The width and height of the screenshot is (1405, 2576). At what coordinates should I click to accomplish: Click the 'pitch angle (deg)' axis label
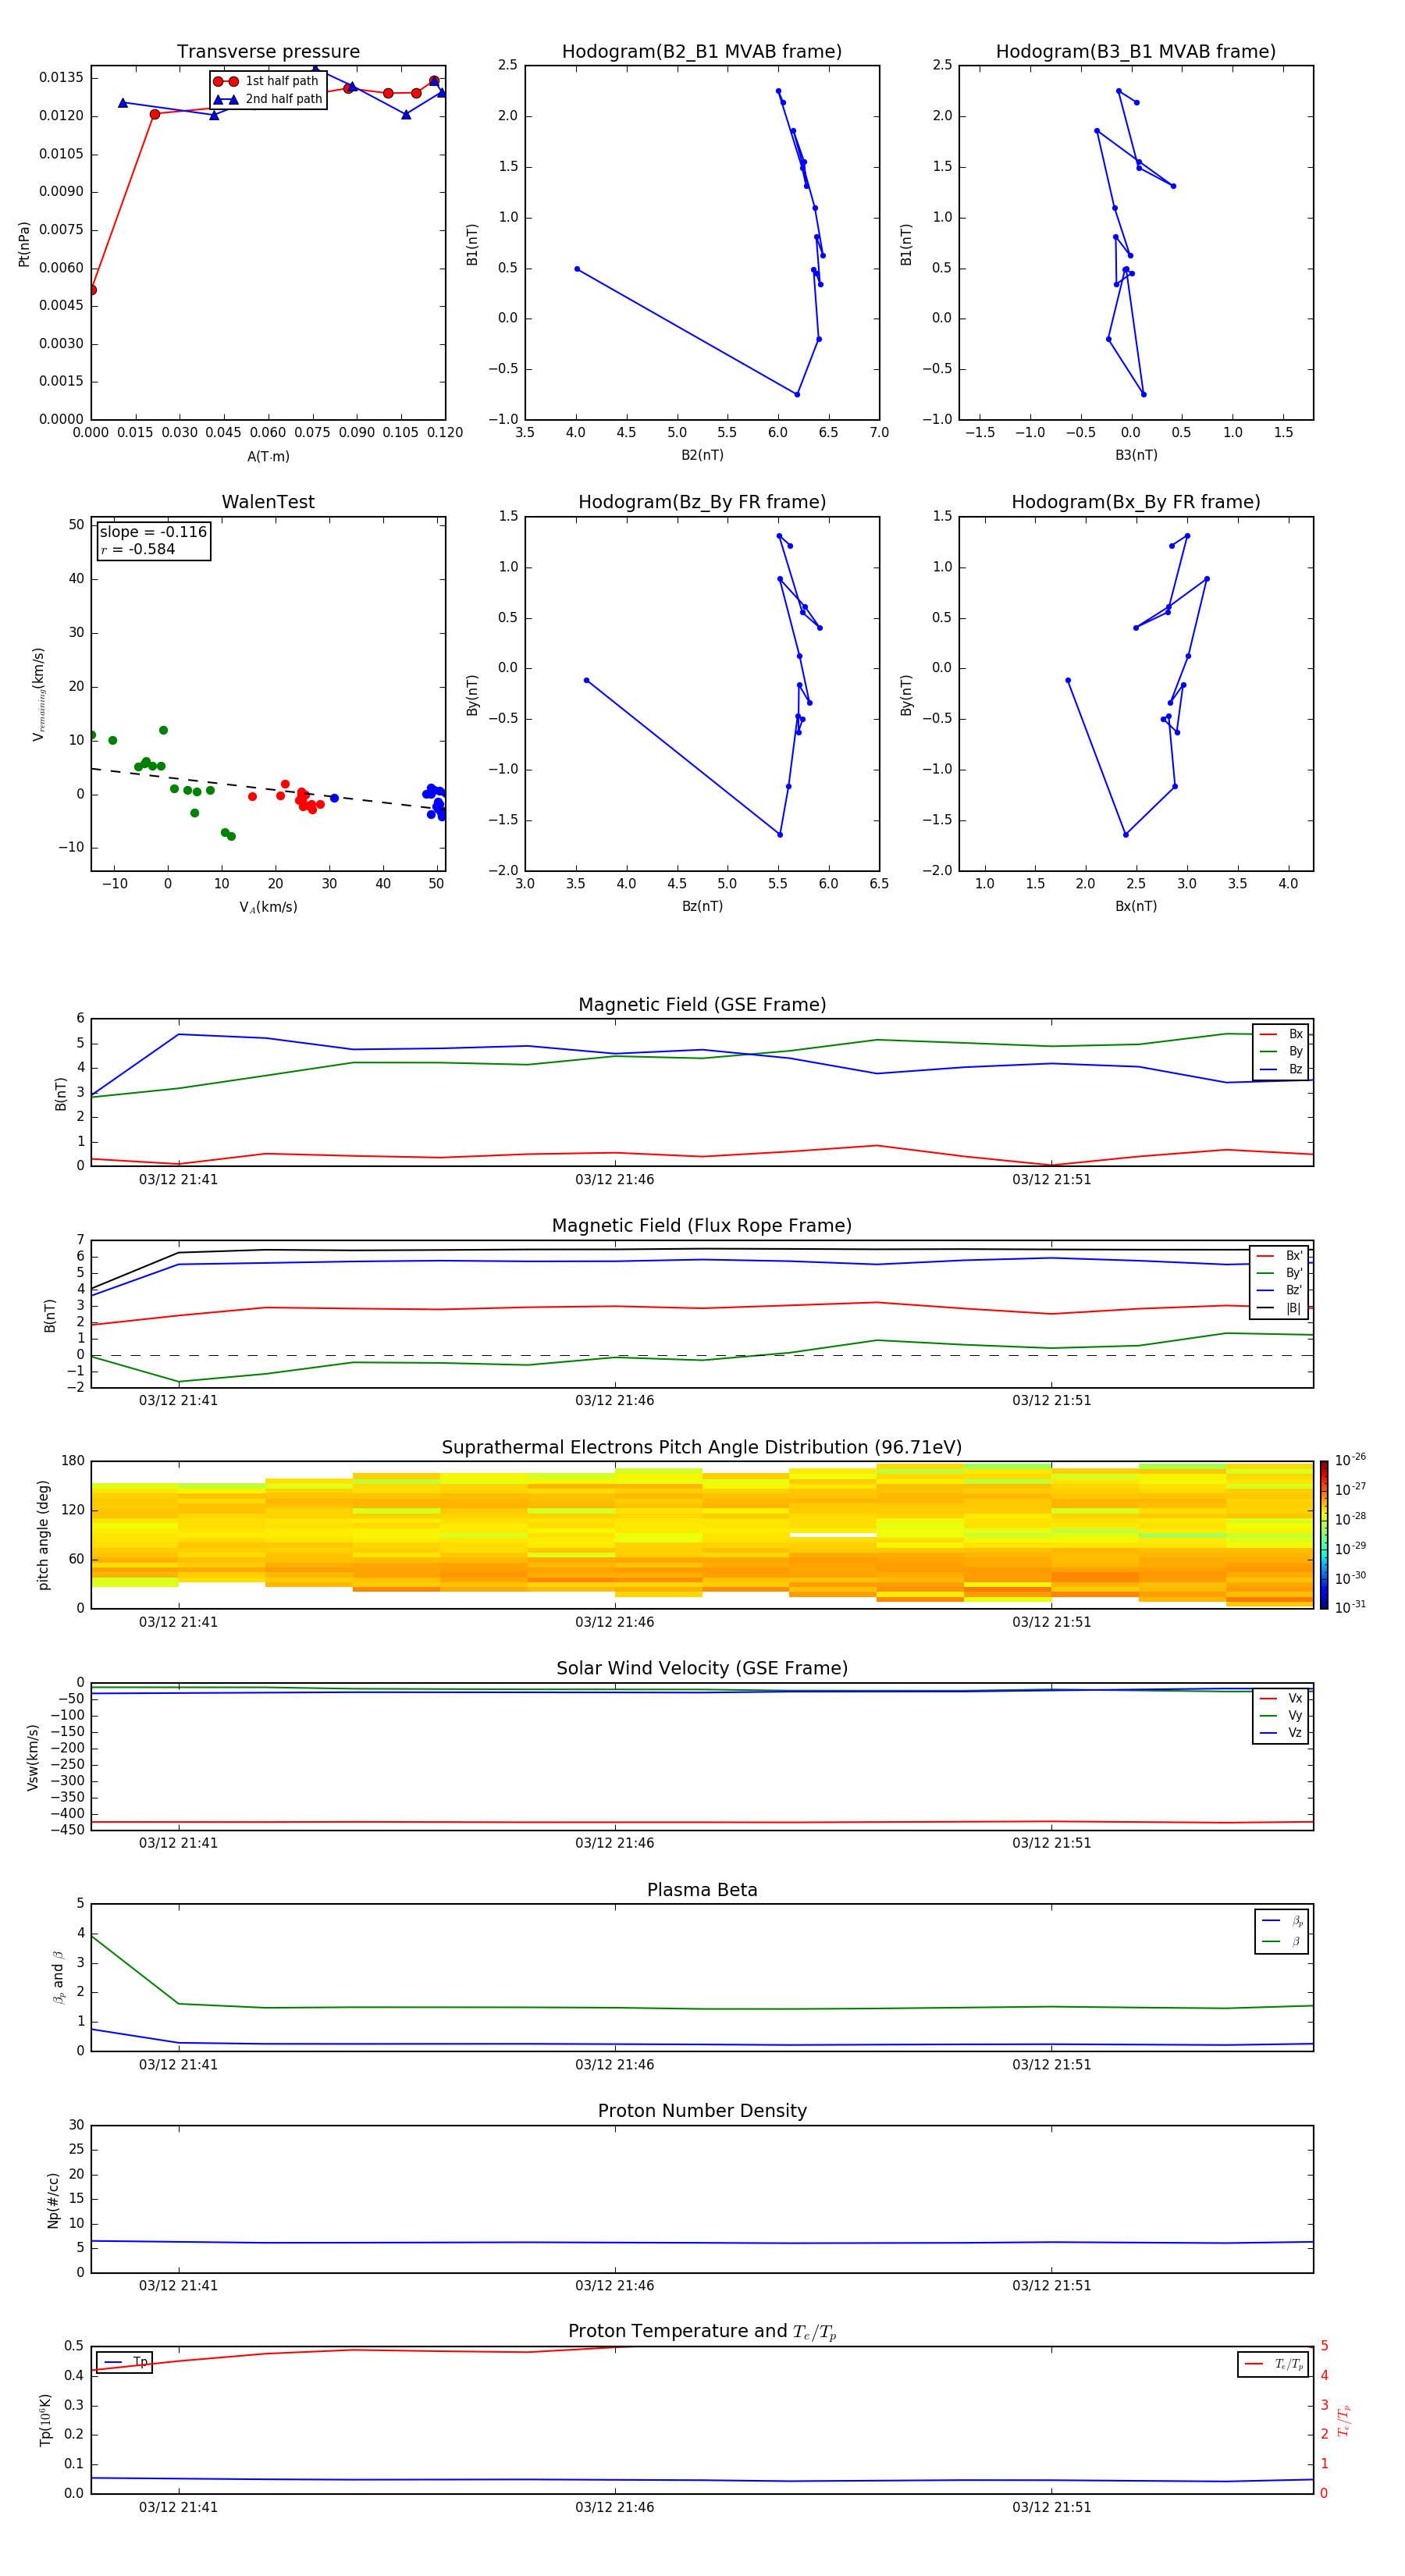pos(43,1535)
